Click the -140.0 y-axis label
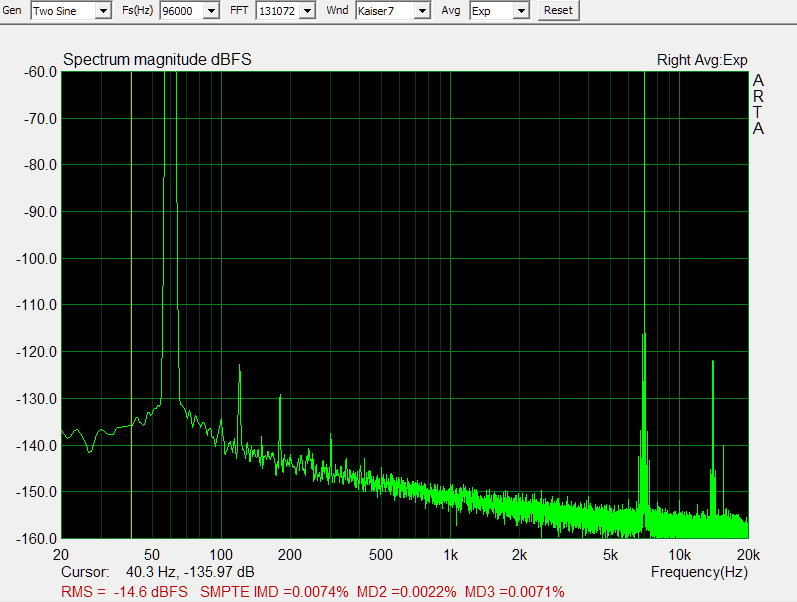This screenshot has width=797, height=602. [37, 445]
